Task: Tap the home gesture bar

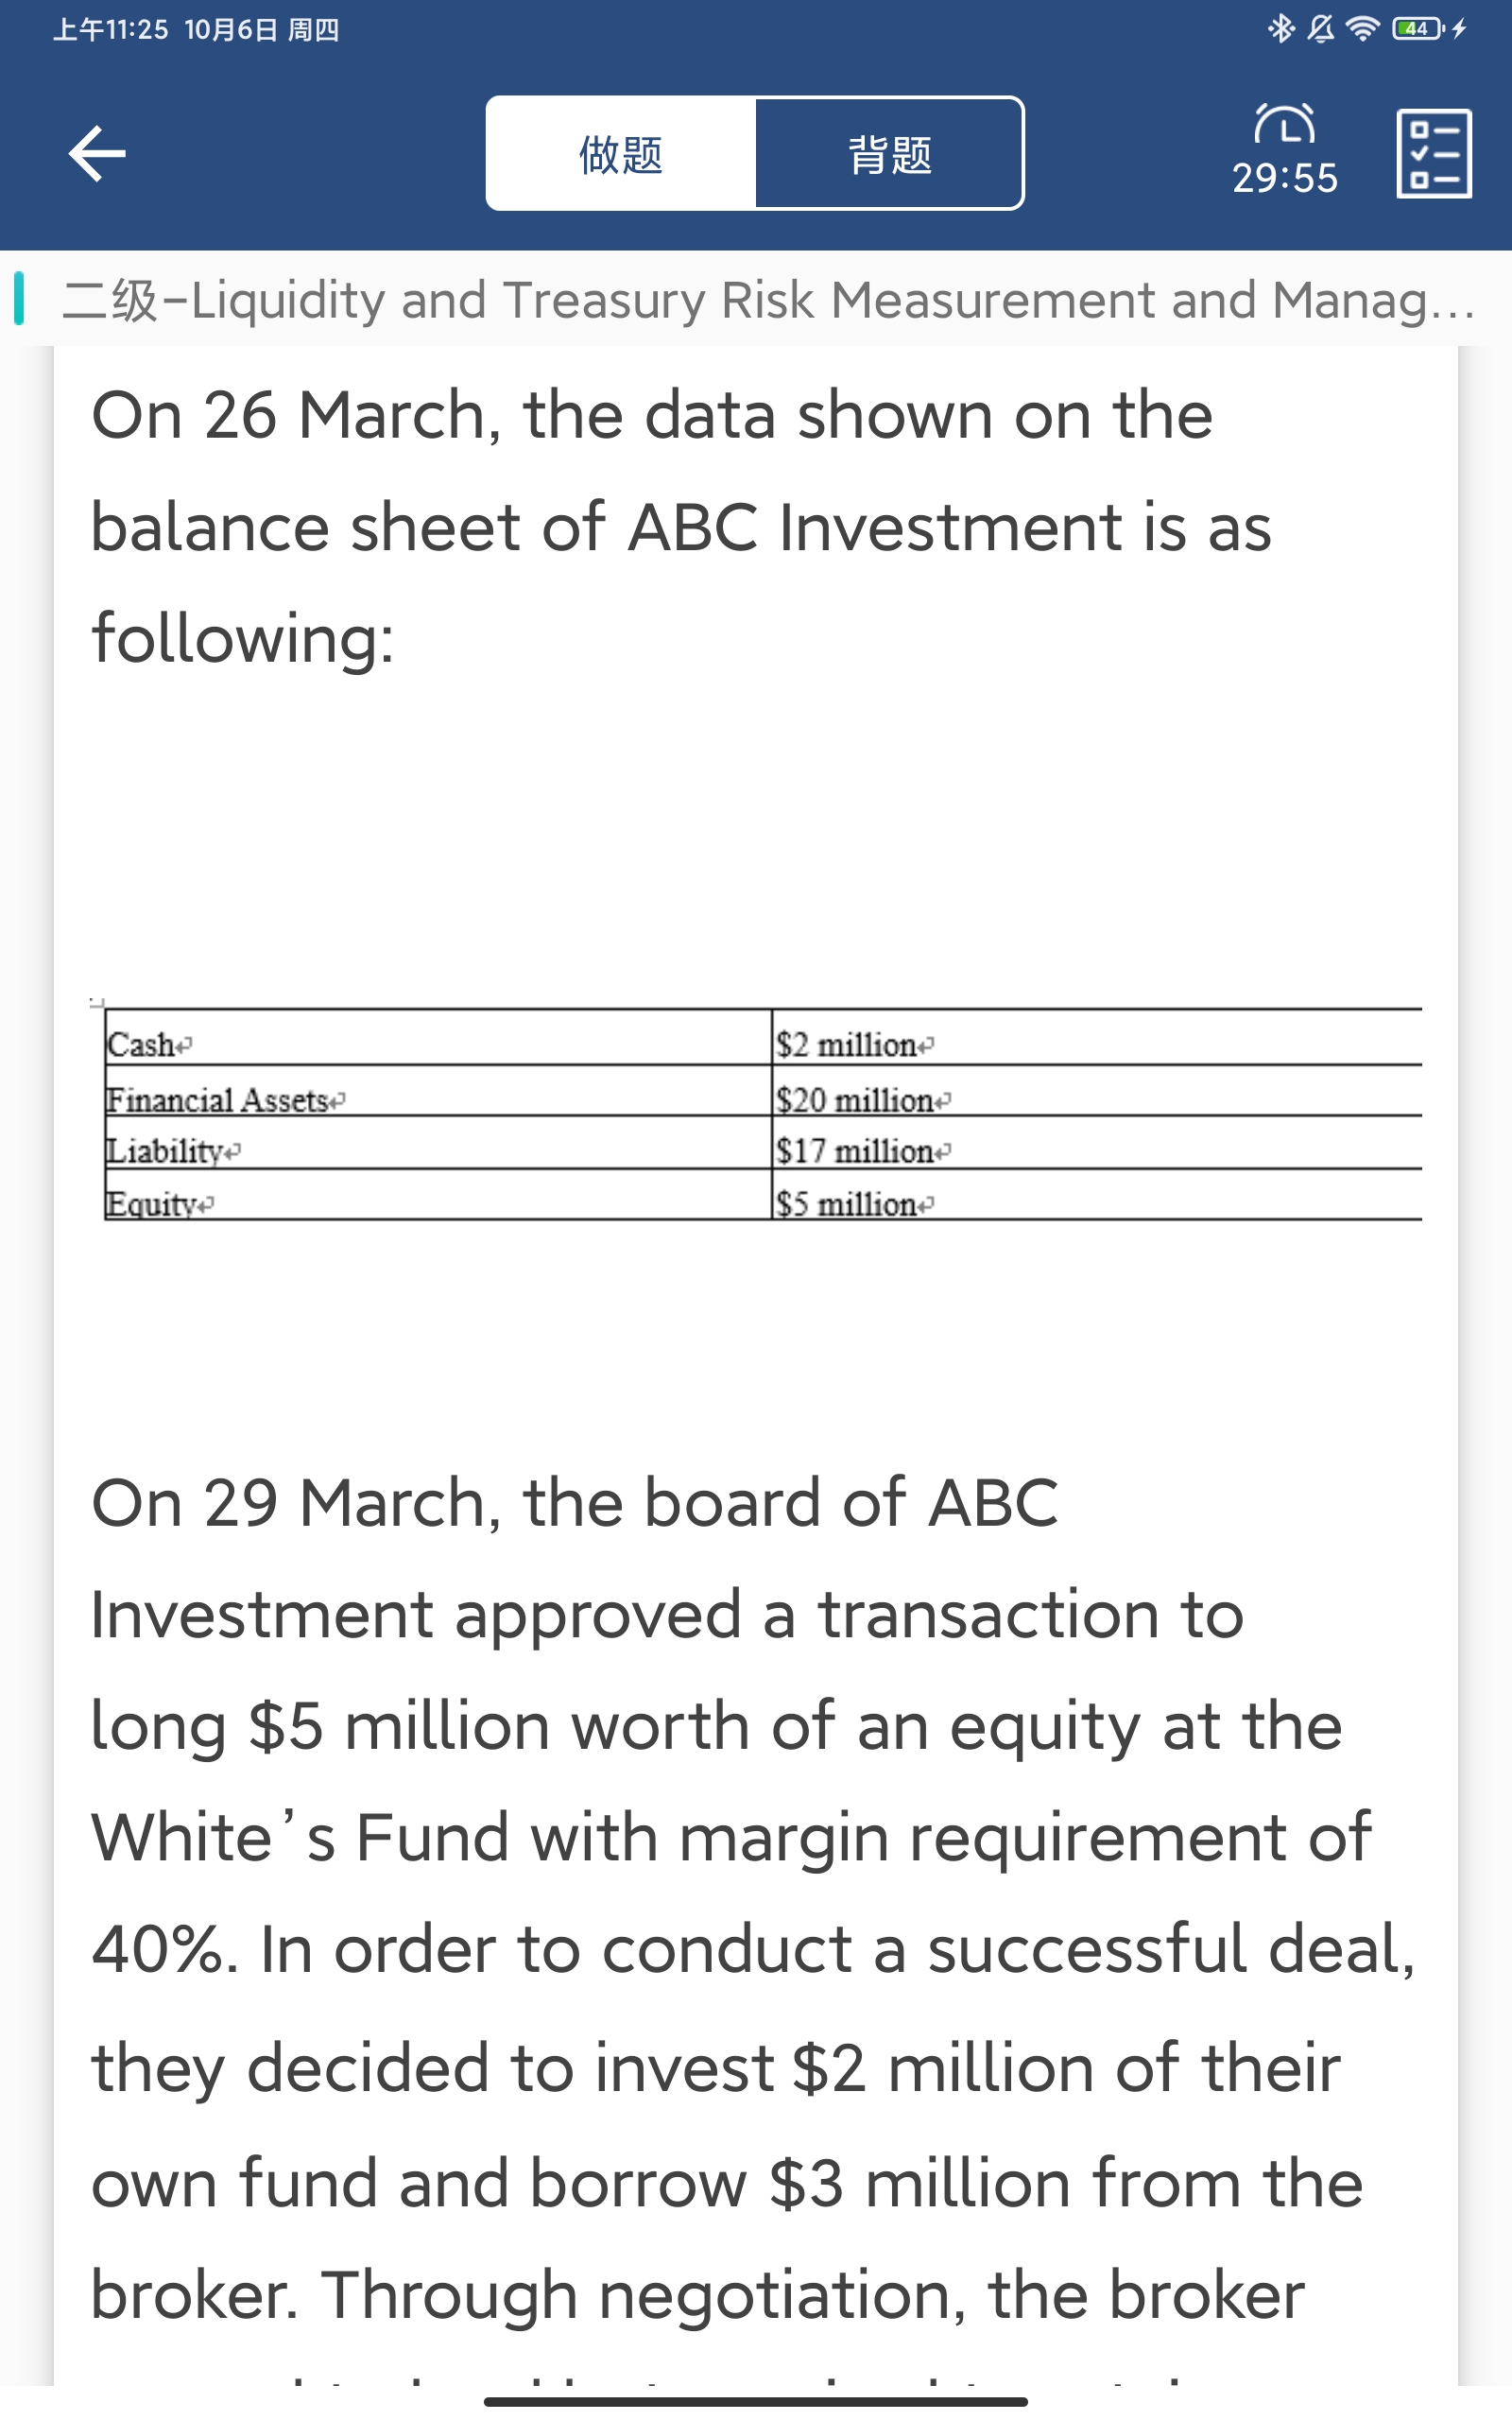Action: tap(755, 2401)
